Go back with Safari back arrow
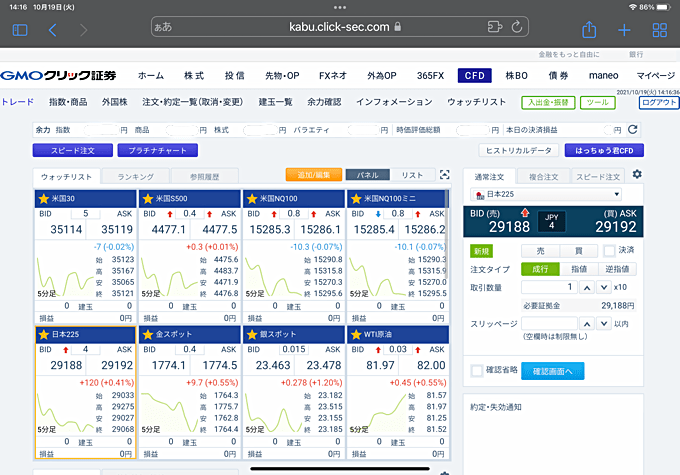 pyautogui.click(x=52, y=30)
